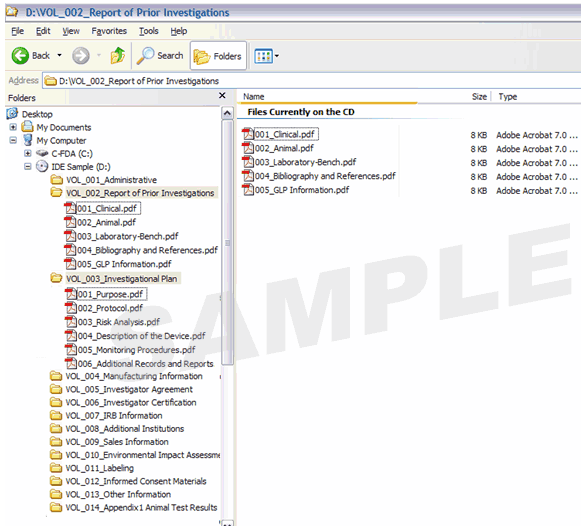The height and width of the screenshot is (530, 583).
Task: Collapse the My Computer tree node
Action: tap(13, 140)
